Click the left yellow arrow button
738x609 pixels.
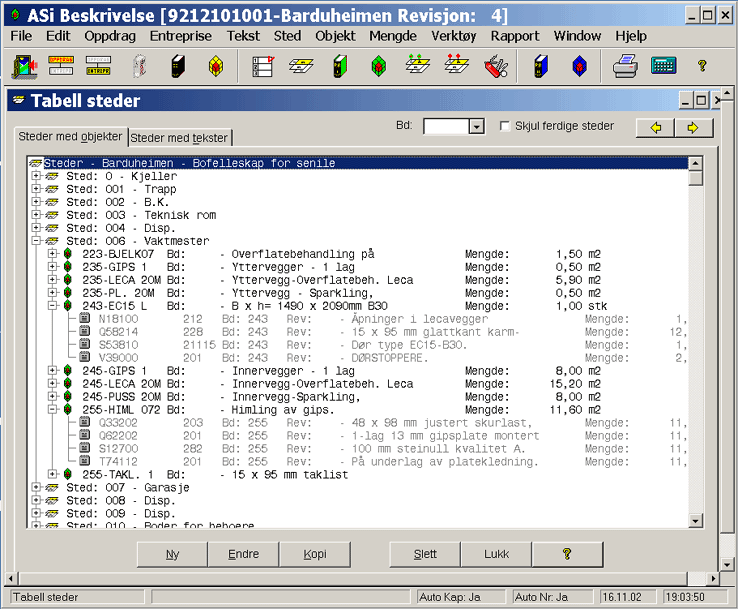coord(656,128)
